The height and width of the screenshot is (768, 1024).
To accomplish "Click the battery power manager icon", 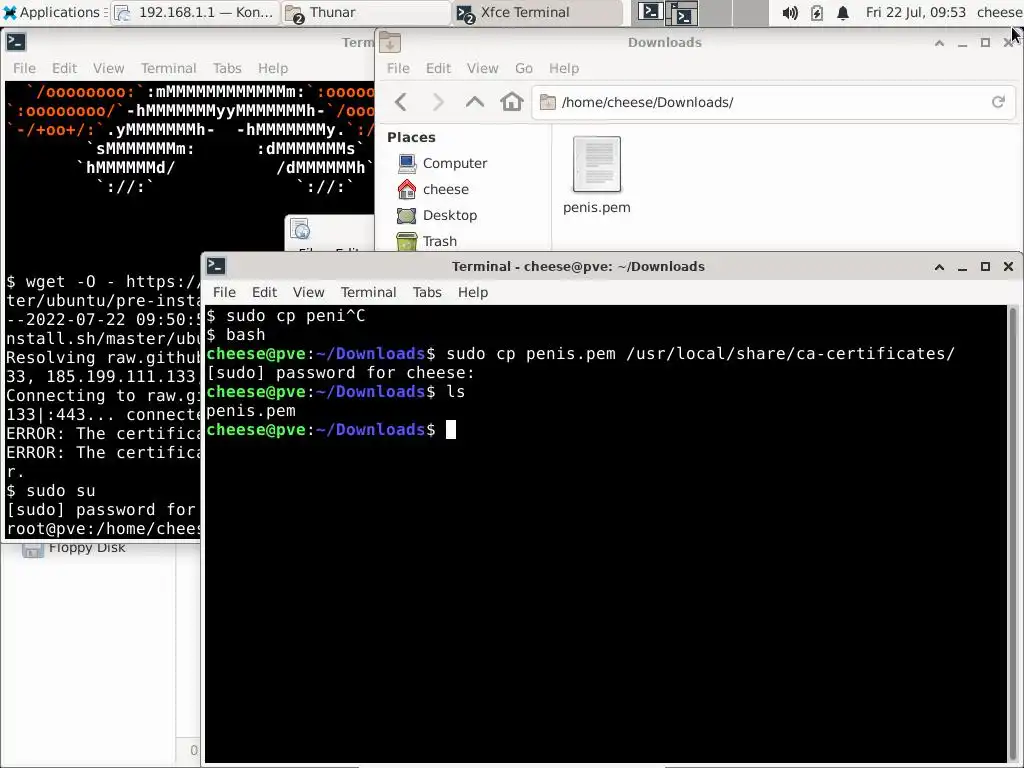I will (816, 12).
